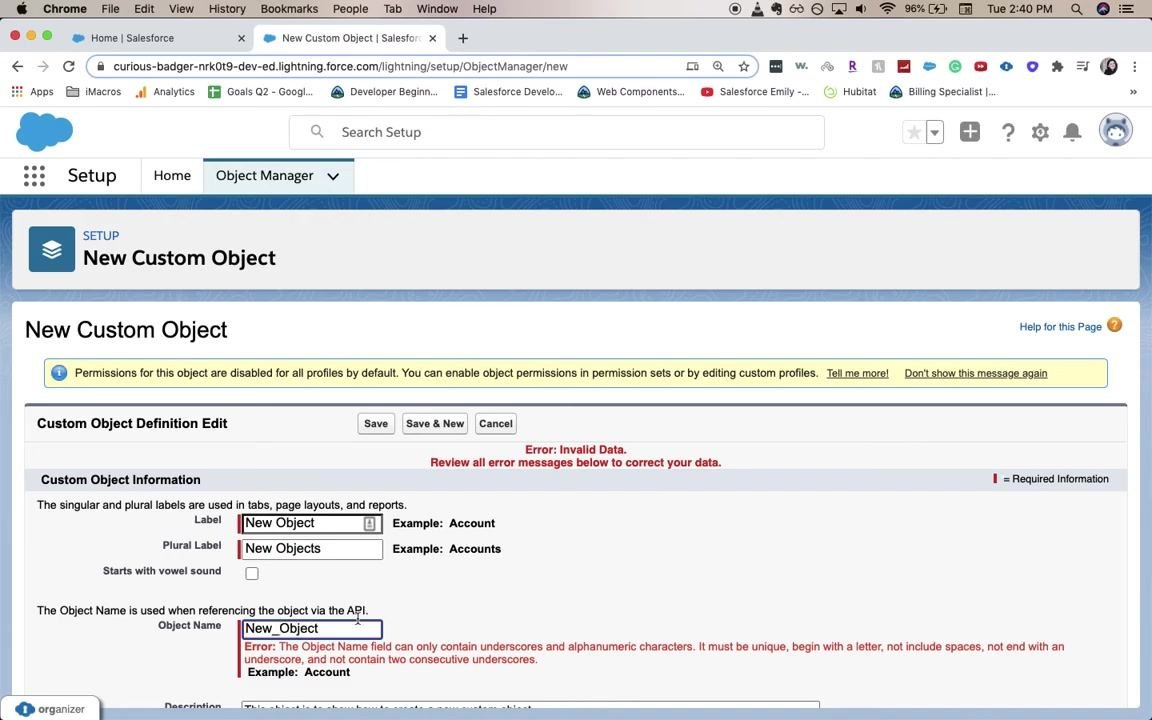The image size is (1152, 720).
Task: Bookmark this page with the star icon
Action: (x=744, y=66)
